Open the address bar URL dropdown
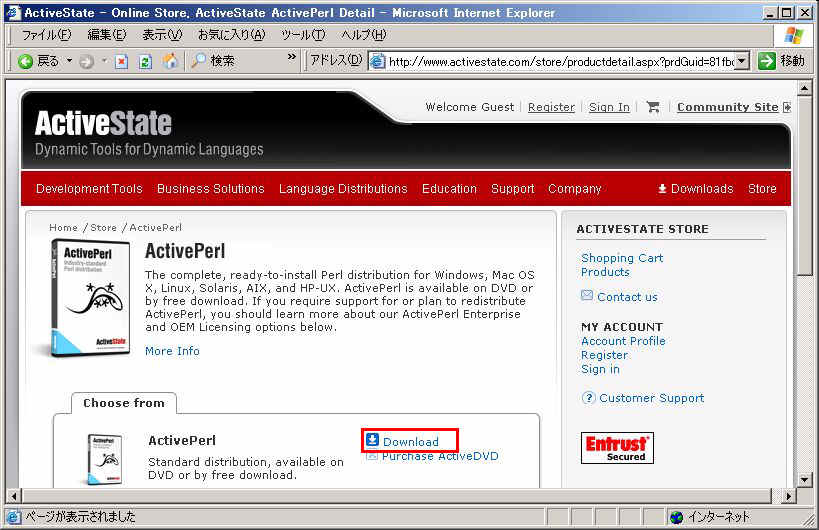819x530 pixels. [x=742, y=61]
